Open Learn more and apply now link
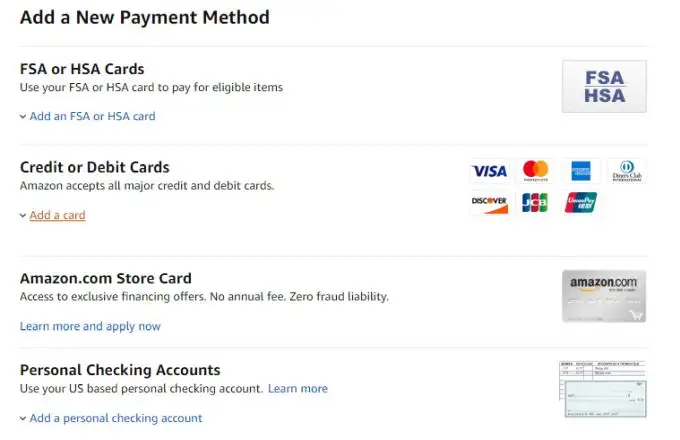 pyautogui.click(x=90, y=326)
